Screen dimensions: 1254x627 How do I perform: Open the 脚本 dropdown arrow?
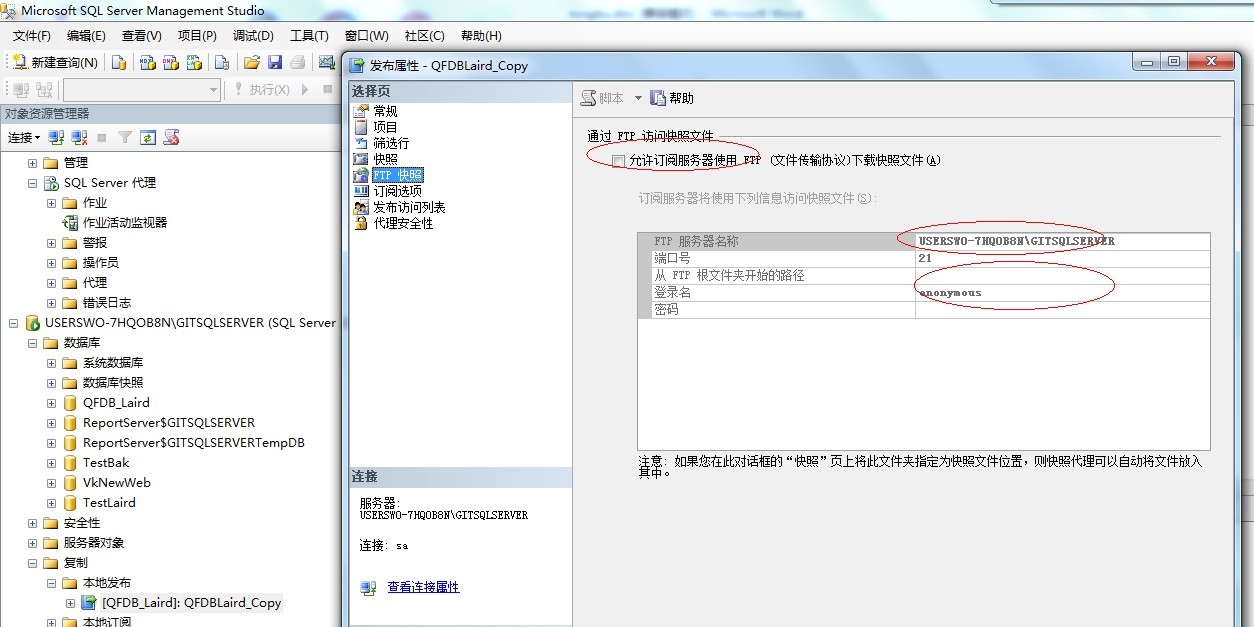638,98
